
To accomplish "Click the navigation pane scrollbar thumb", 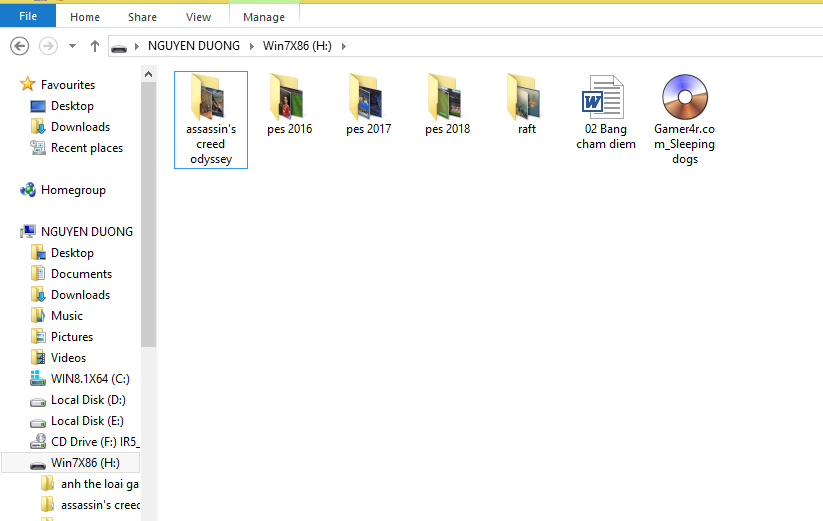I will point(149,214).
